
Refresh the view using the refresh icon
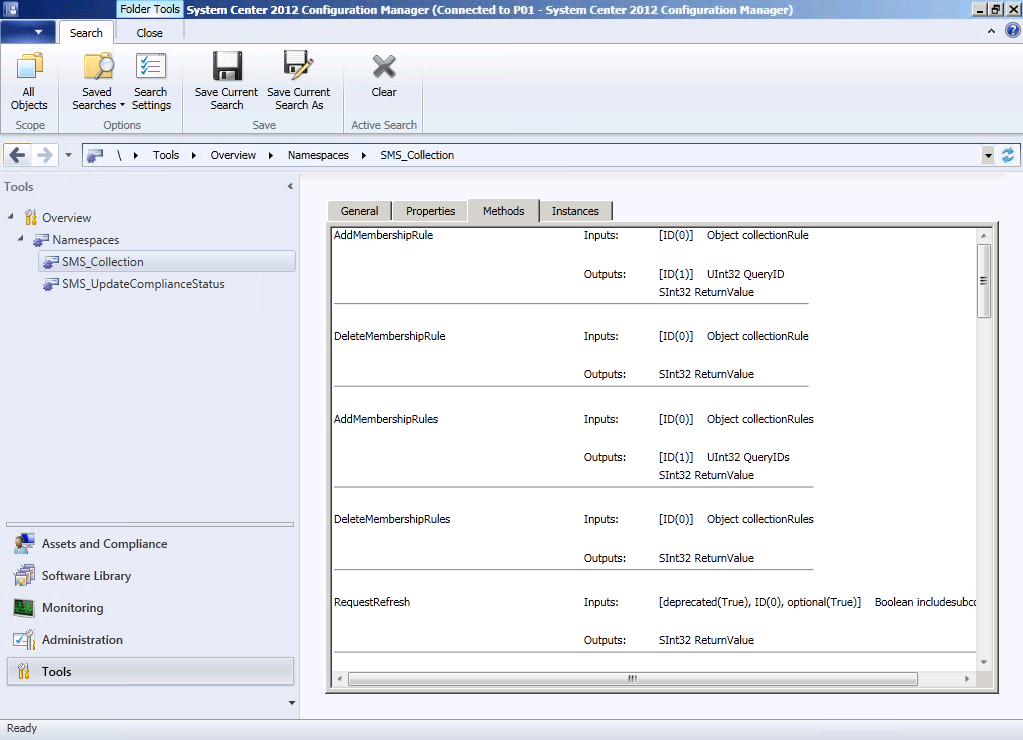(1008, 155)
